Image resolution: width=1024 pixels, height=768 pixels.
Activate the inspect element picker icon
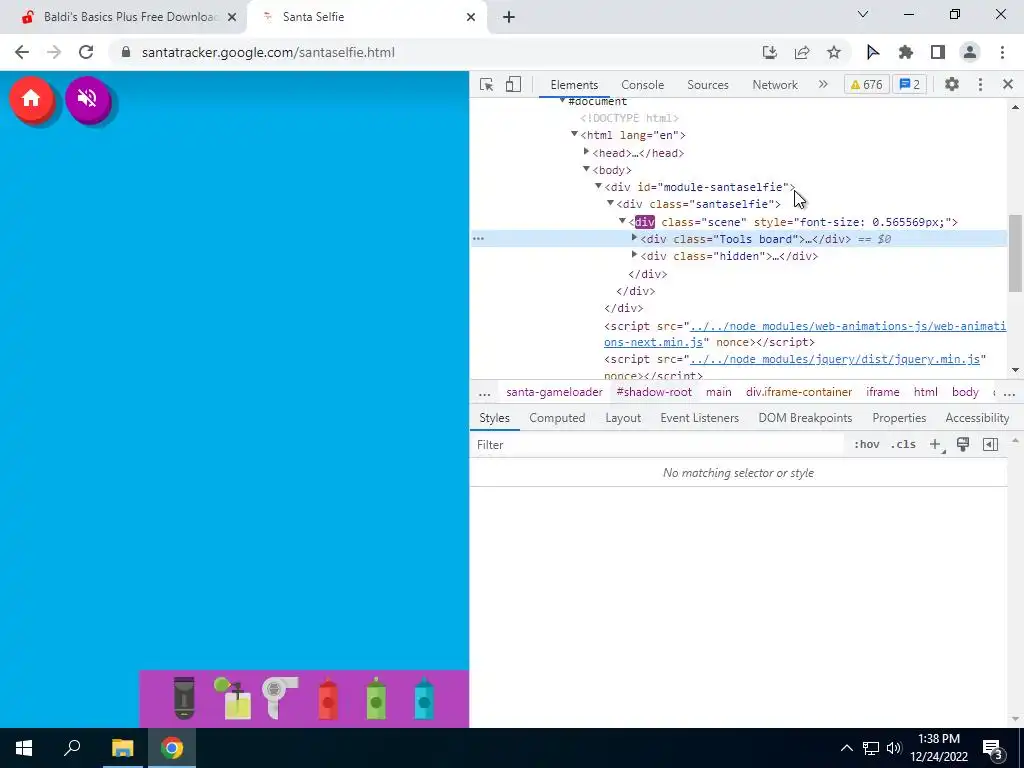pyautogui.click(x=487, y=84)
